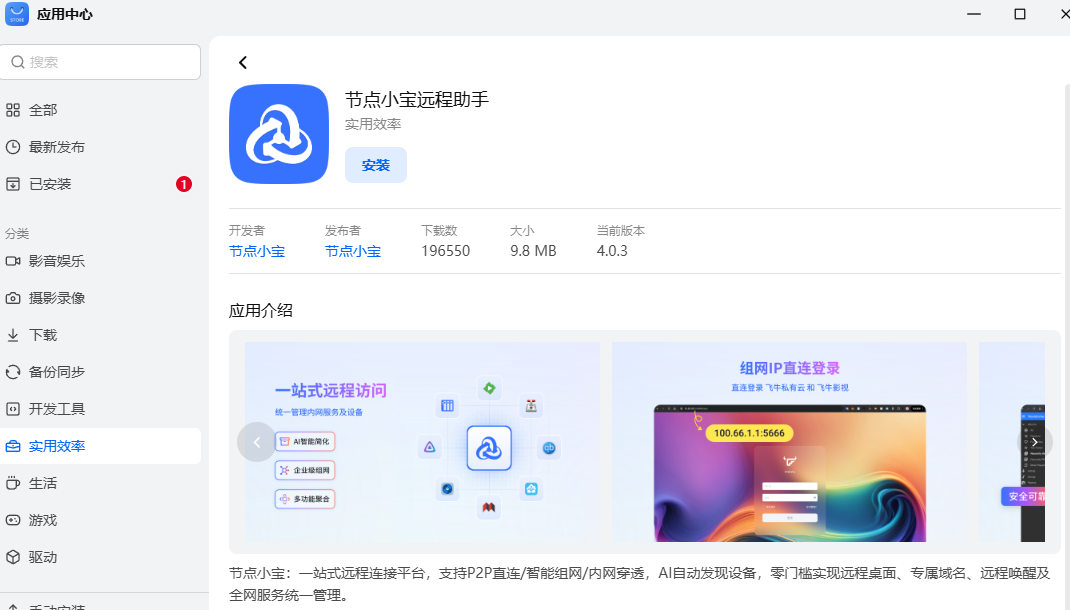Click the 实用效率 subtitle under the app name
The image size is (1070, 610).
pyautogui.click(x=373, y=124)
